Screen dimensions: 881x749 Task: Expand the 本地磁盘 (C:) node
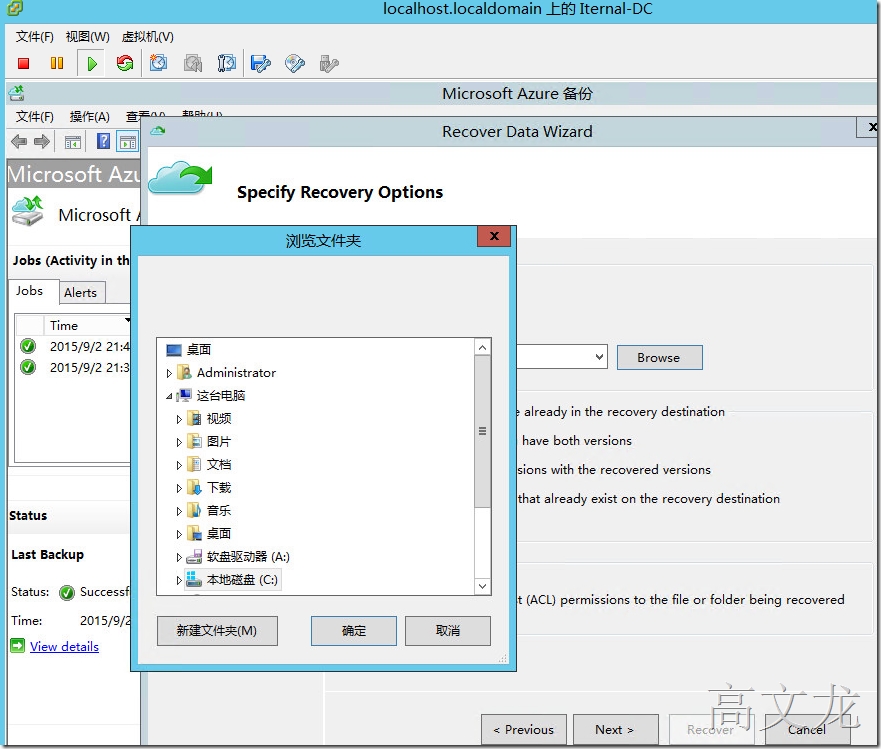[179, 580]
